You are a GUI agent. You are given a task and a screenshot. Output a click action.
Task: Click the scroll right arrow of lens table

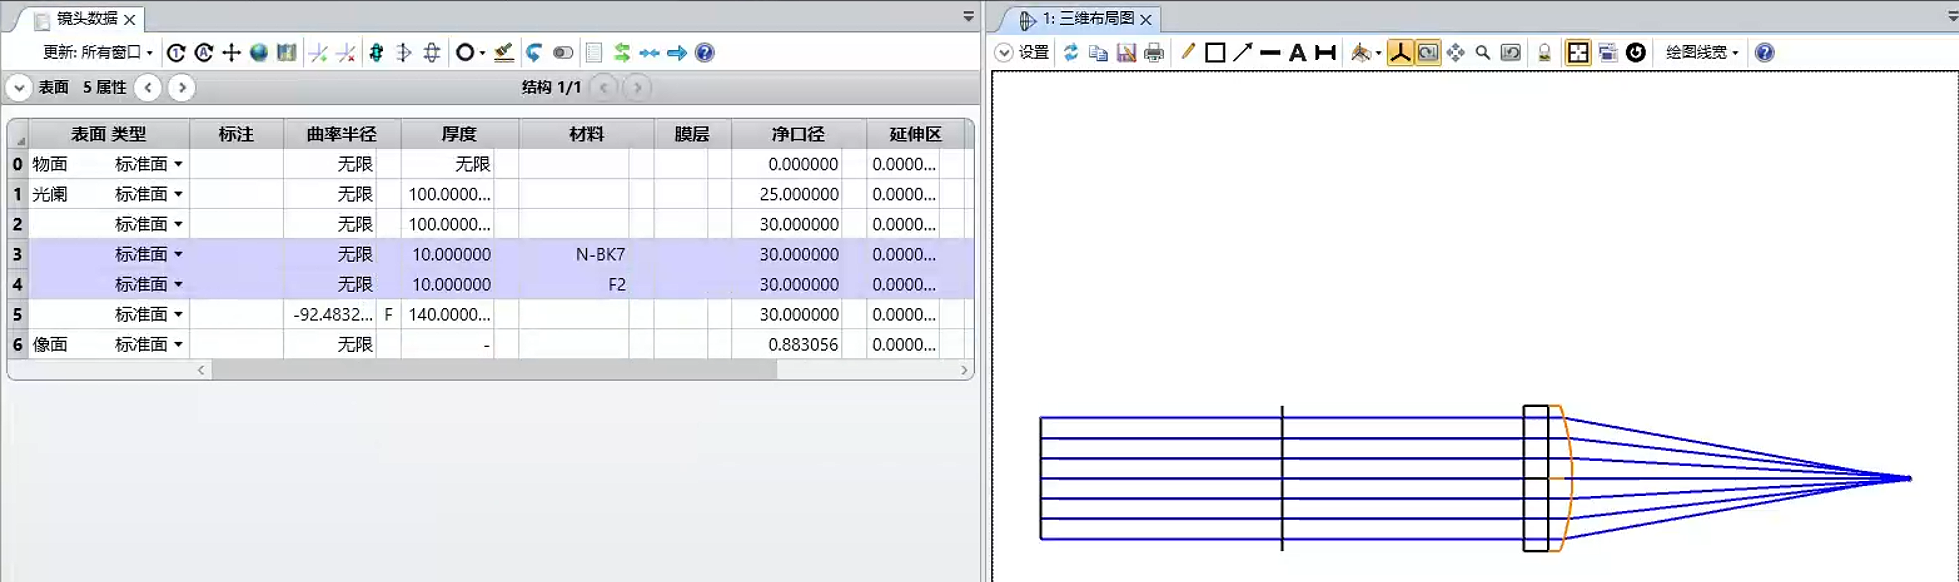964,370
